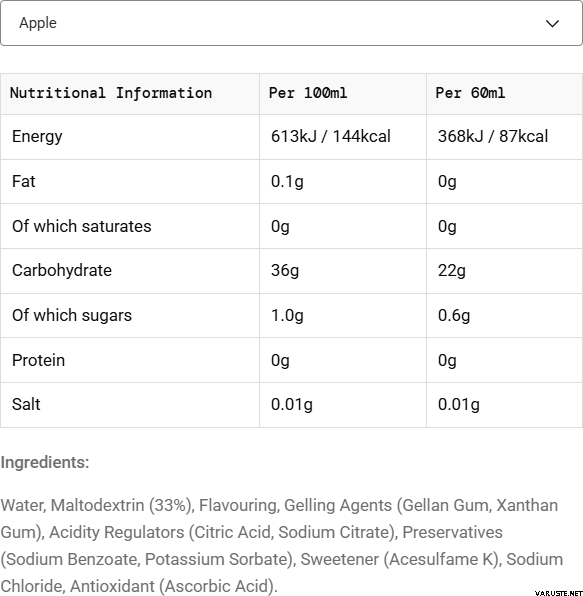Click the 368kJ / 87kcal value

click(x=493, y=136)
